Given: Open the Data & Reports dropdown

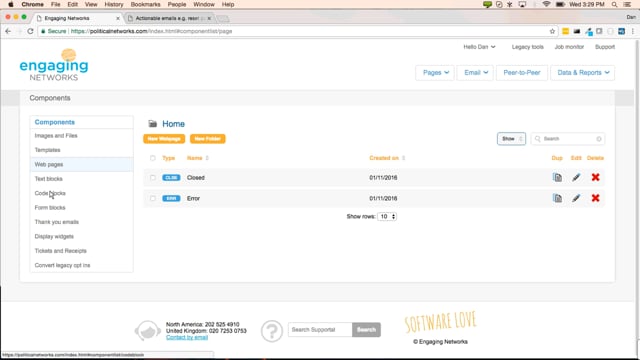Looking at the screenshot, I should [x=582, y=73].
